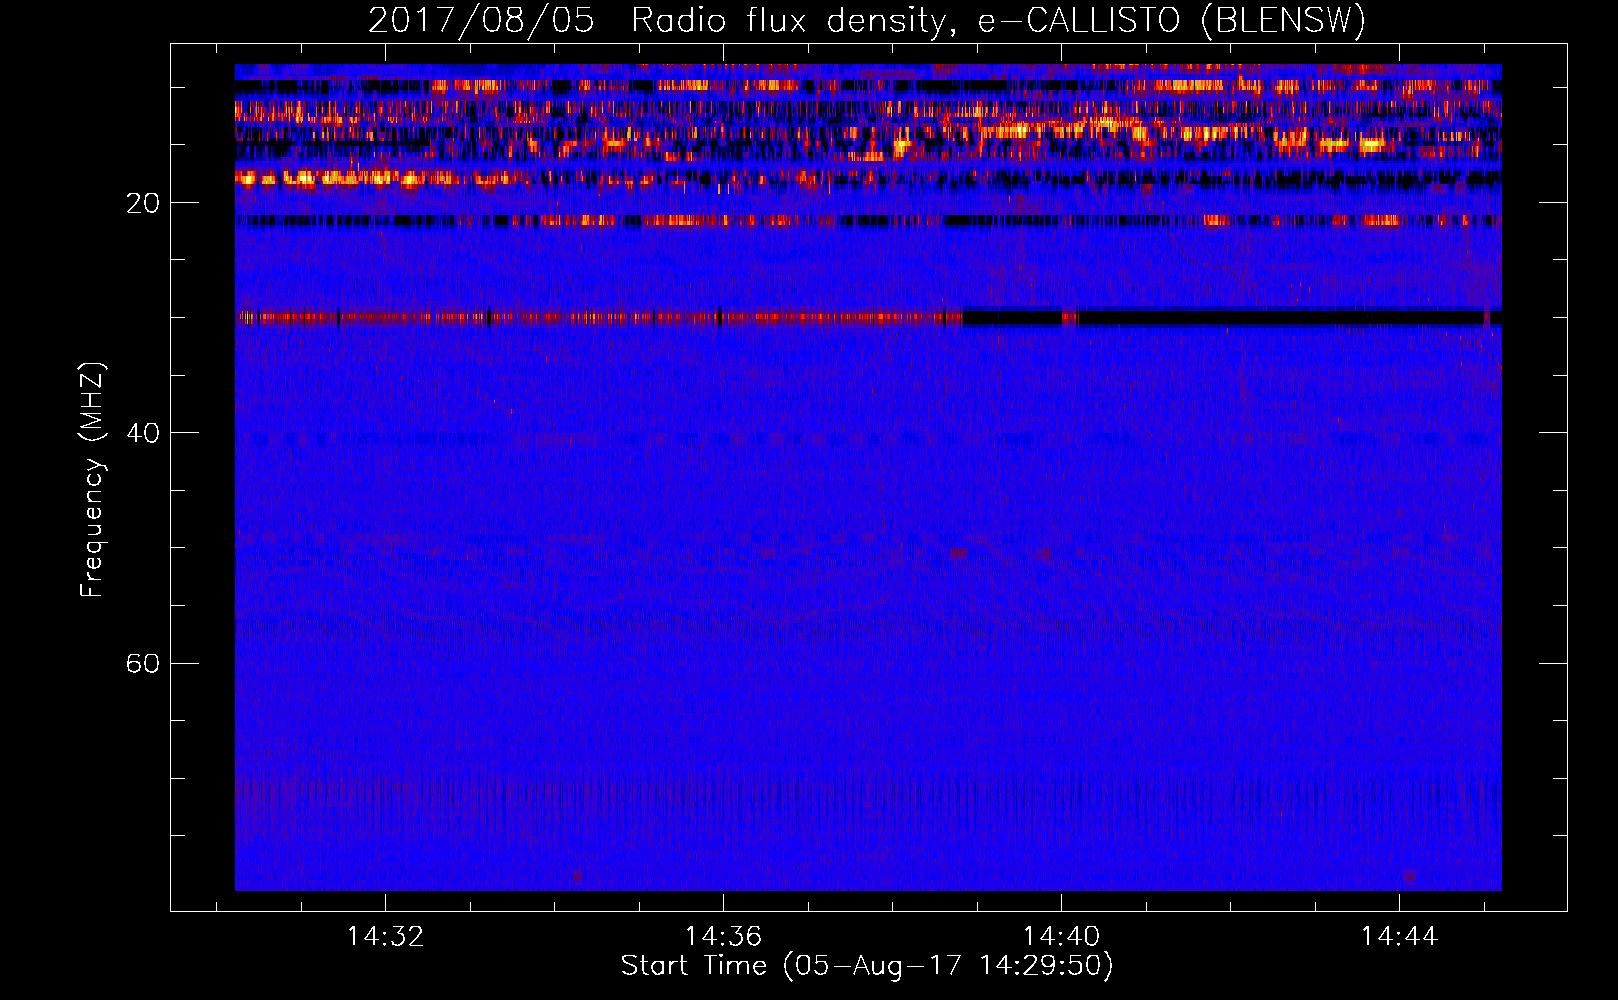1618x1000 pixels.
Task: Click the 'Frequency (MHZ)' axis label
Action: pyautogui.click(x=92, y=480)
